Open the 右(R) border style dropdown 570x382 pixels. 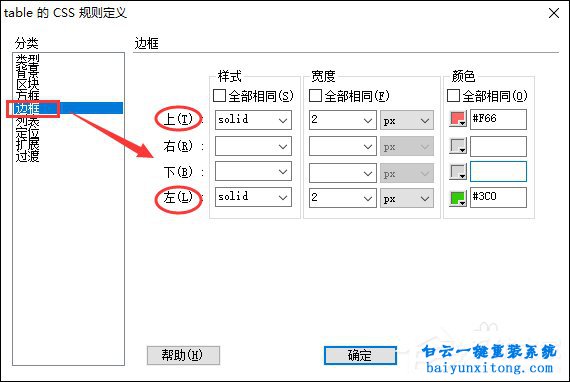pyautogui.click(x=253, y=146)
